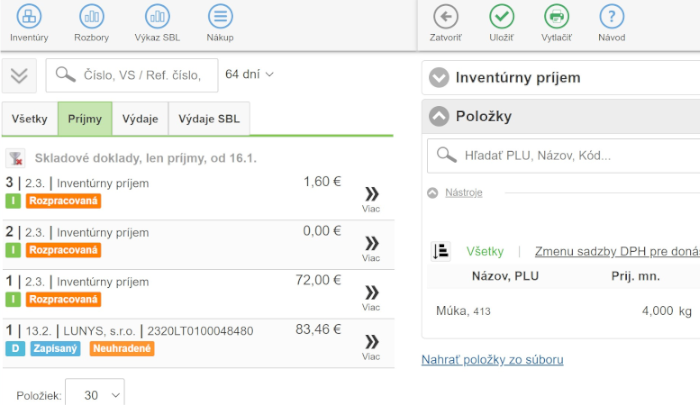
Task: Collapse the Položky section
Action: [438, 117]
